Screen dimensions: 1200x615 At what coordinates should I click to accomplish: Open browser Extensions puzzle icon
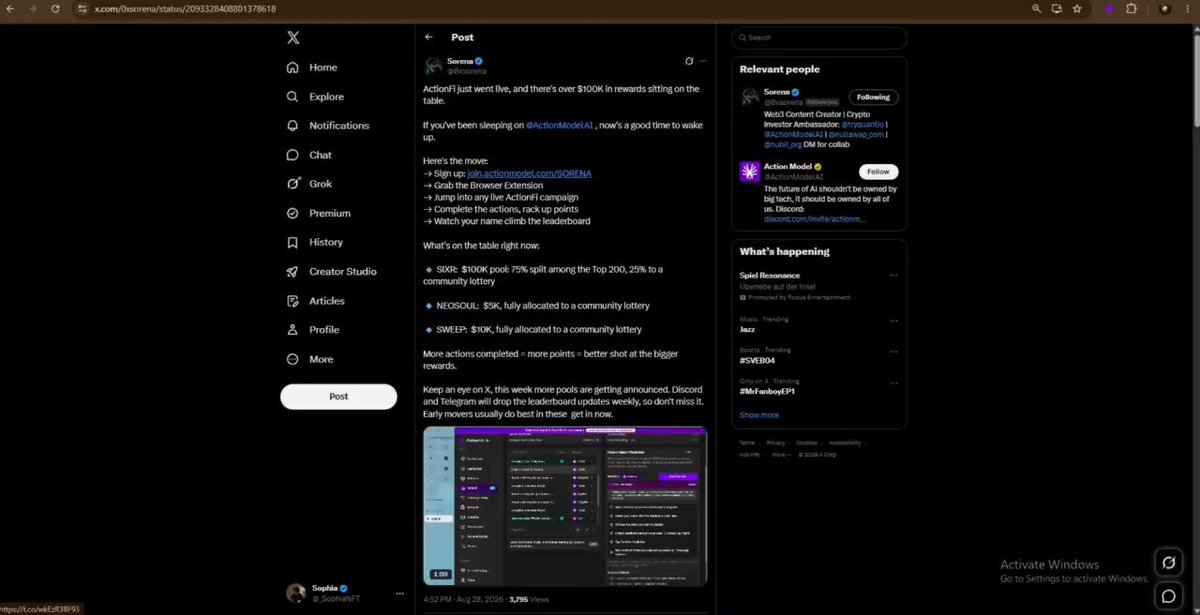pos(1131,8)
